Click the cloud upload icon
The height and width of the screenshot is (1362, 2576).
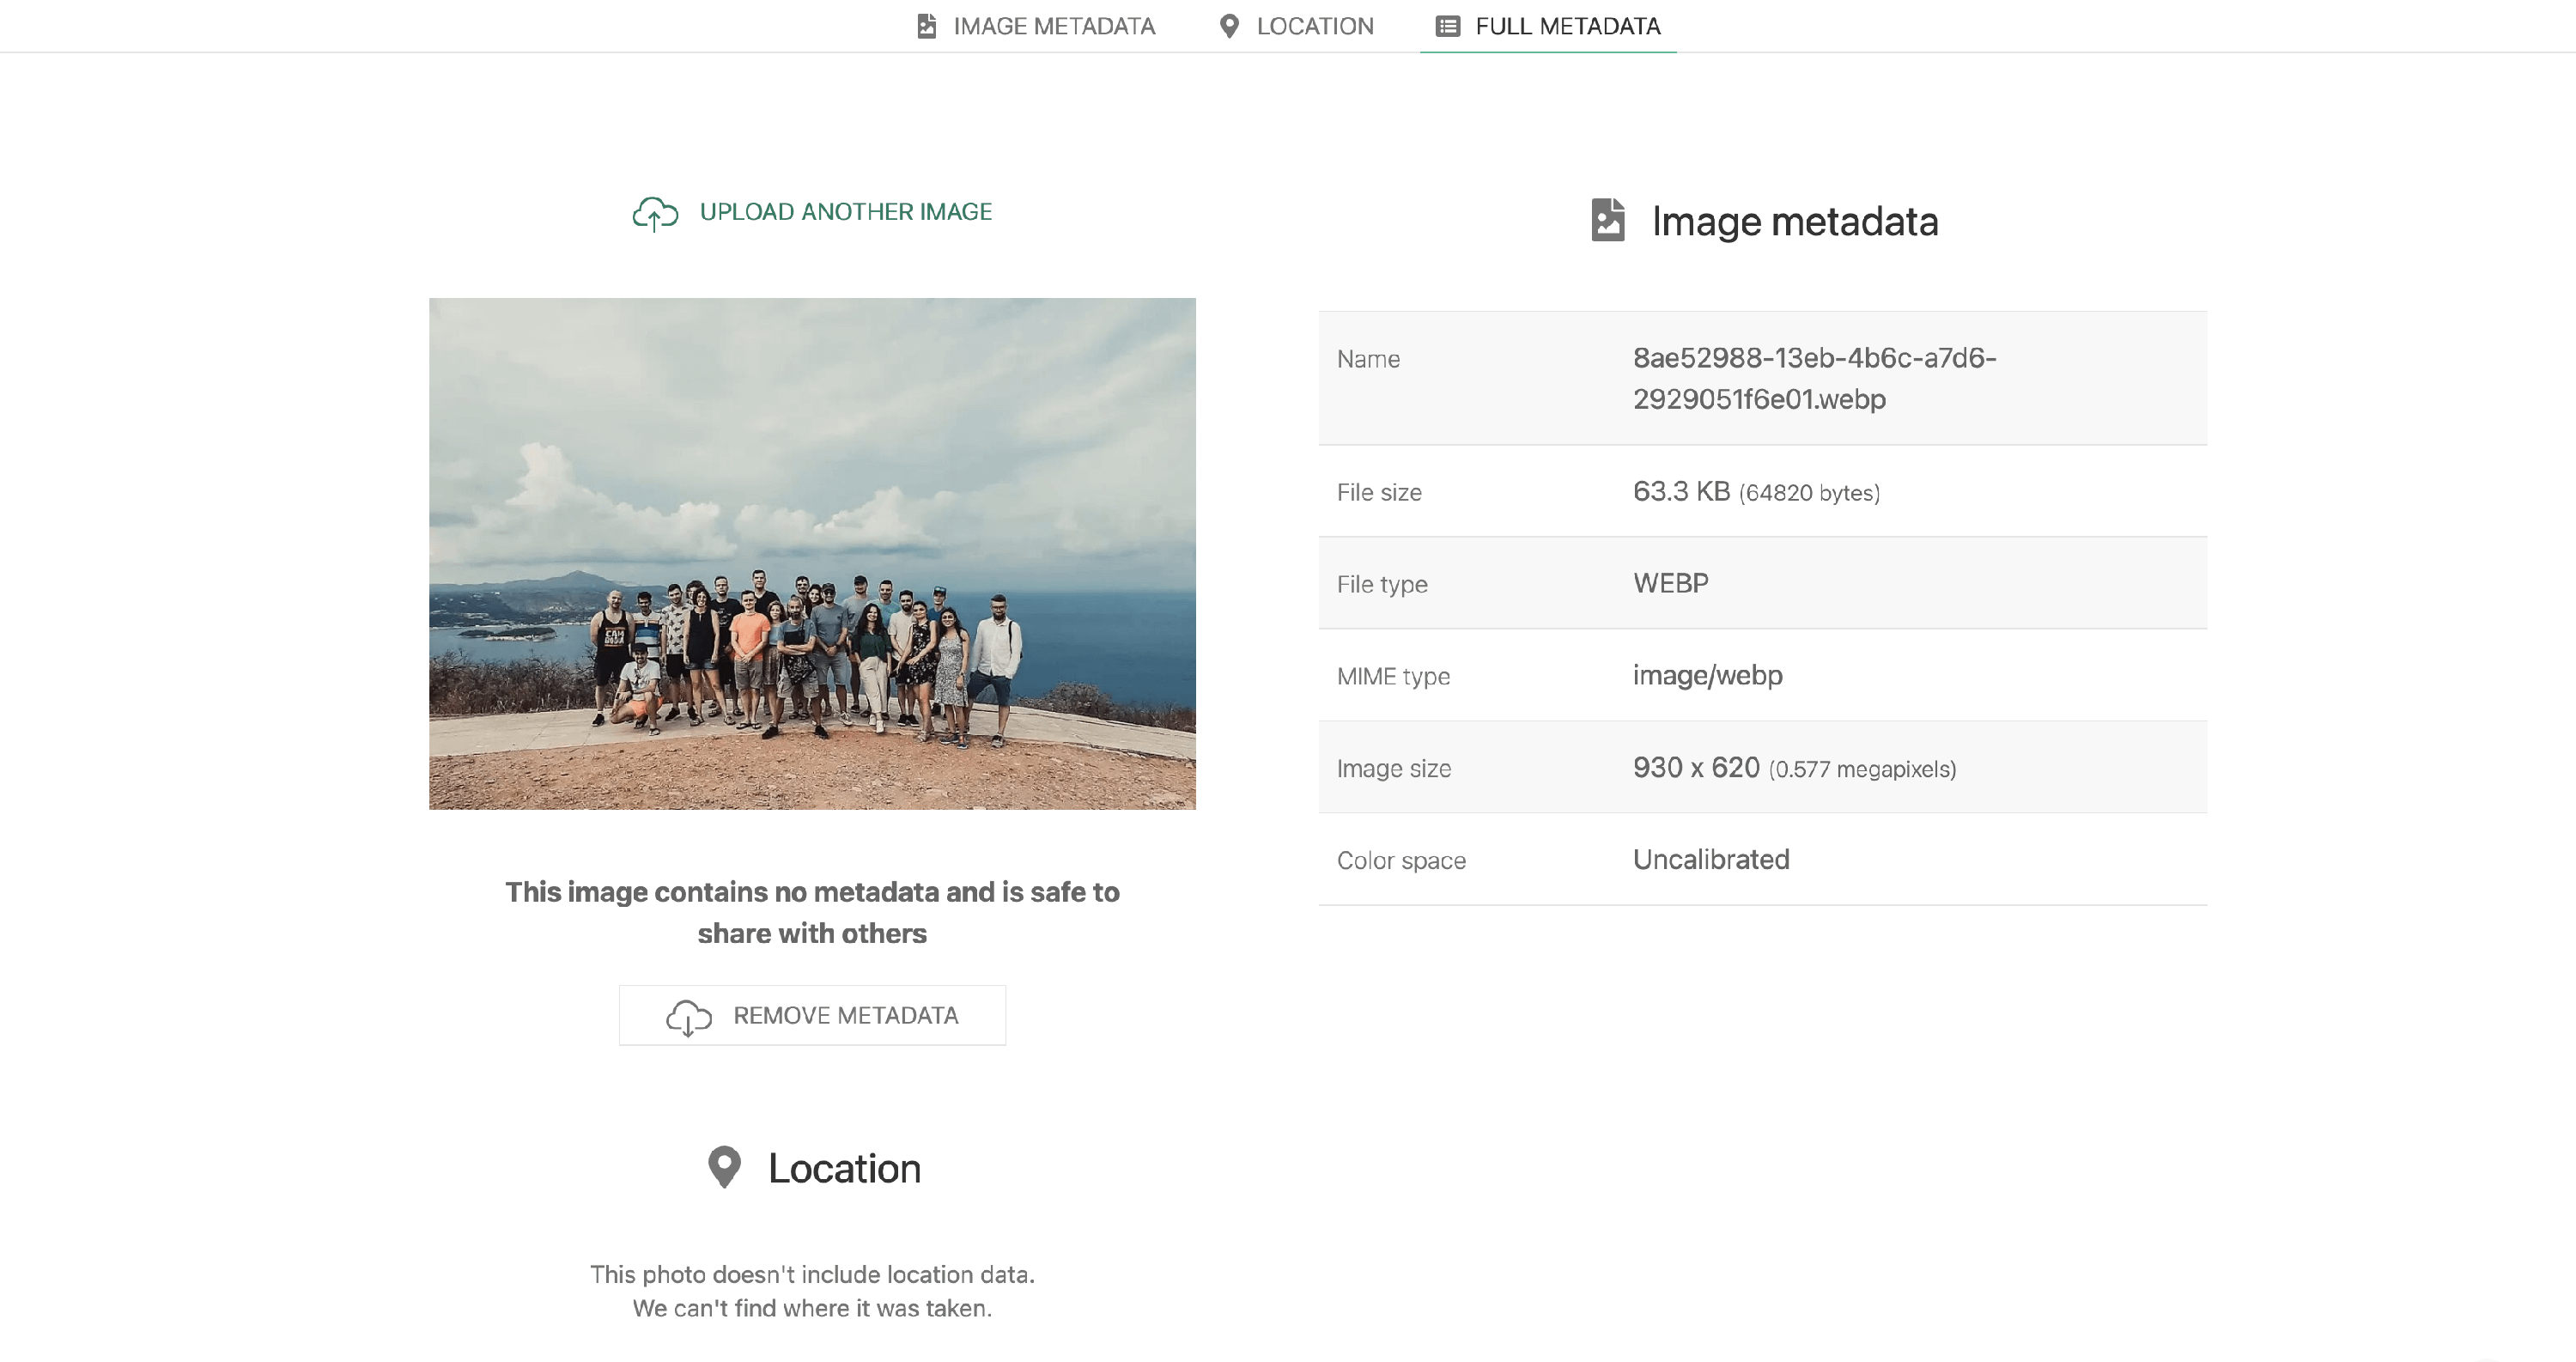[x=655, y=213]
